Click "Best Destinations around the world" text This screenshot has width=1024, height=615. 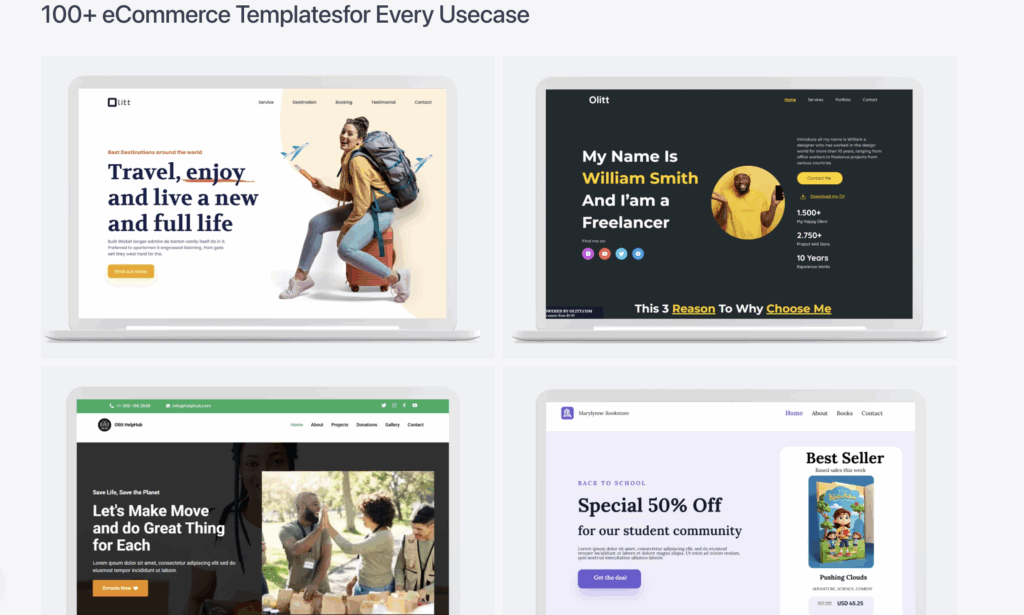pos(155,152)
